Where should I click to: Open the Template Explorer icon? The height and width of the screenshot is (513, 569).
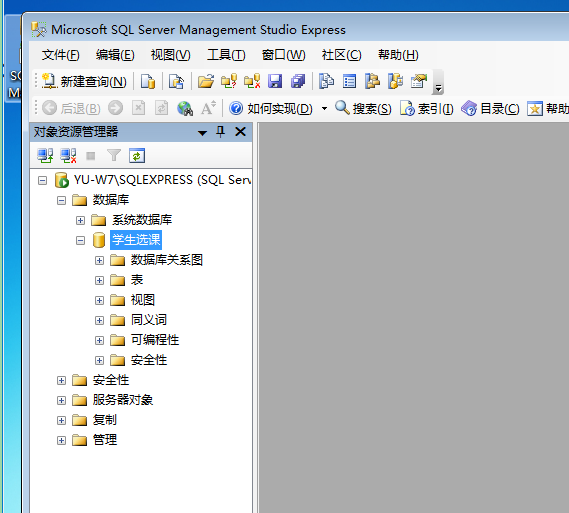point(396,81)
